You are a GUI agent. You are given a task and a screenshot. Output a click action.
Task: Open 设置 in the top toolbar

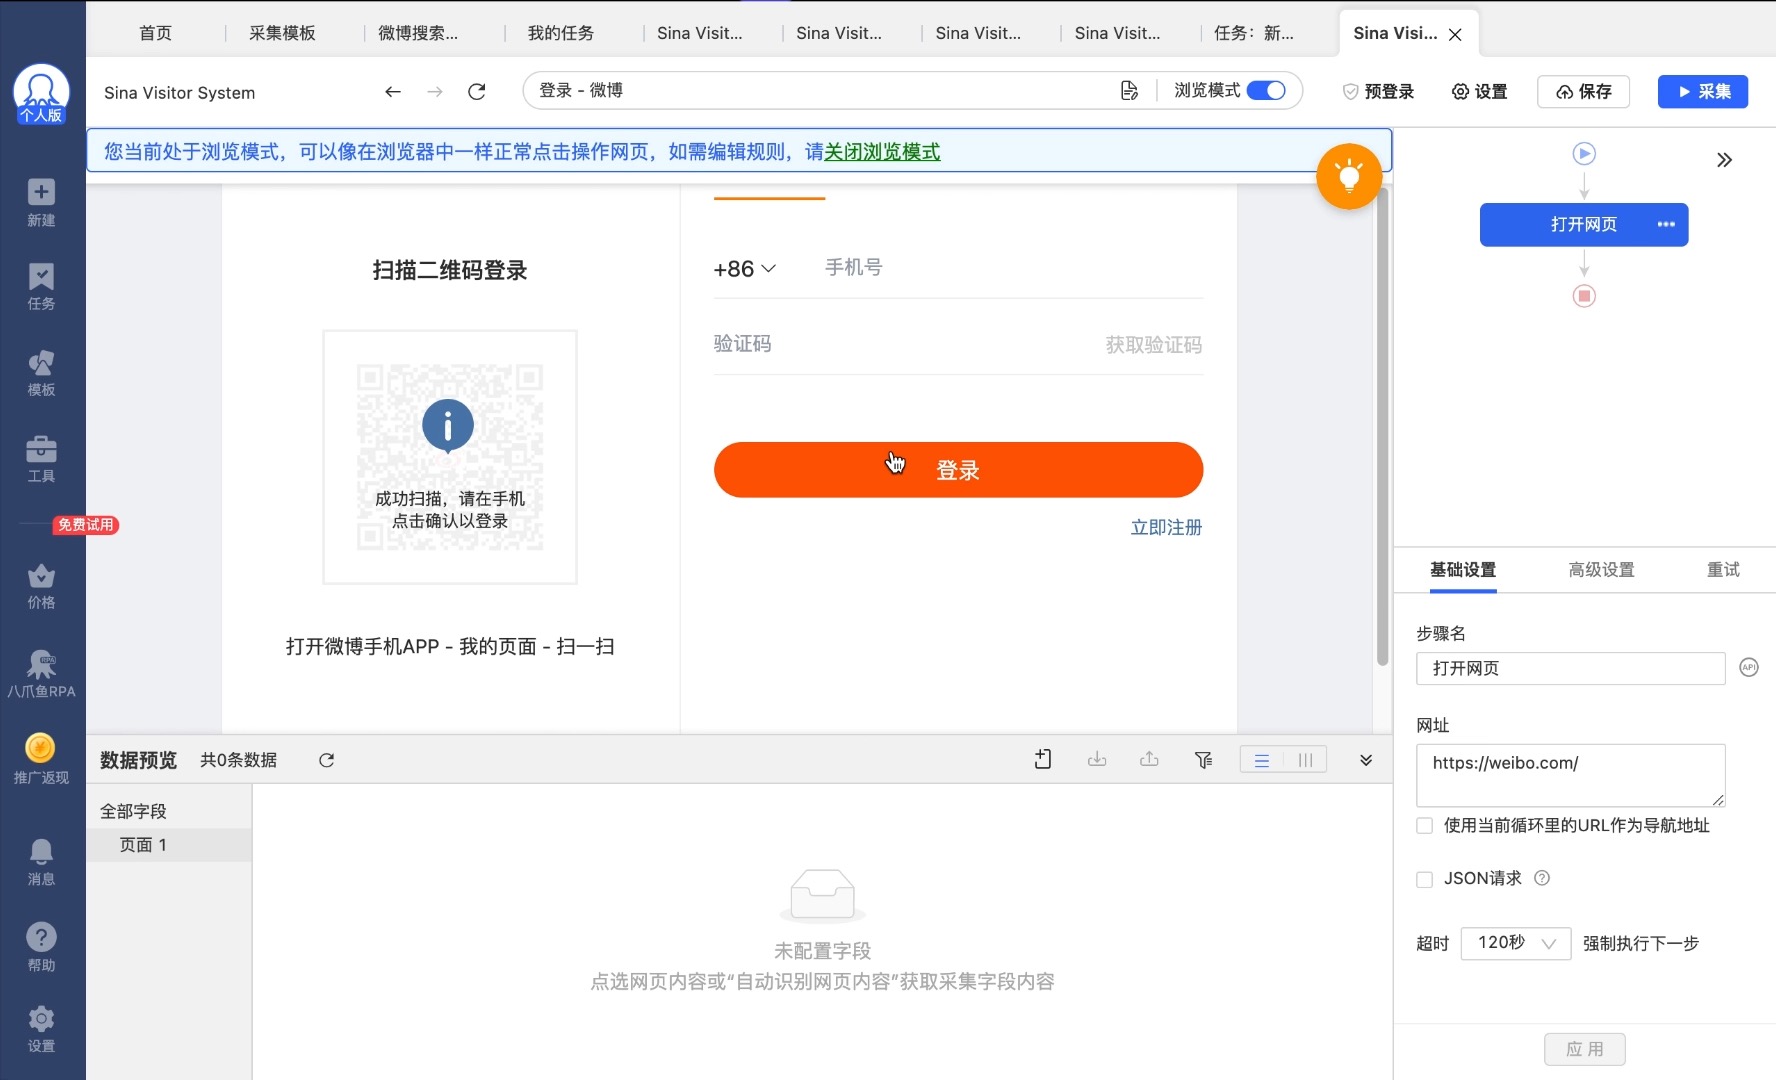(x=1480, y=92)
